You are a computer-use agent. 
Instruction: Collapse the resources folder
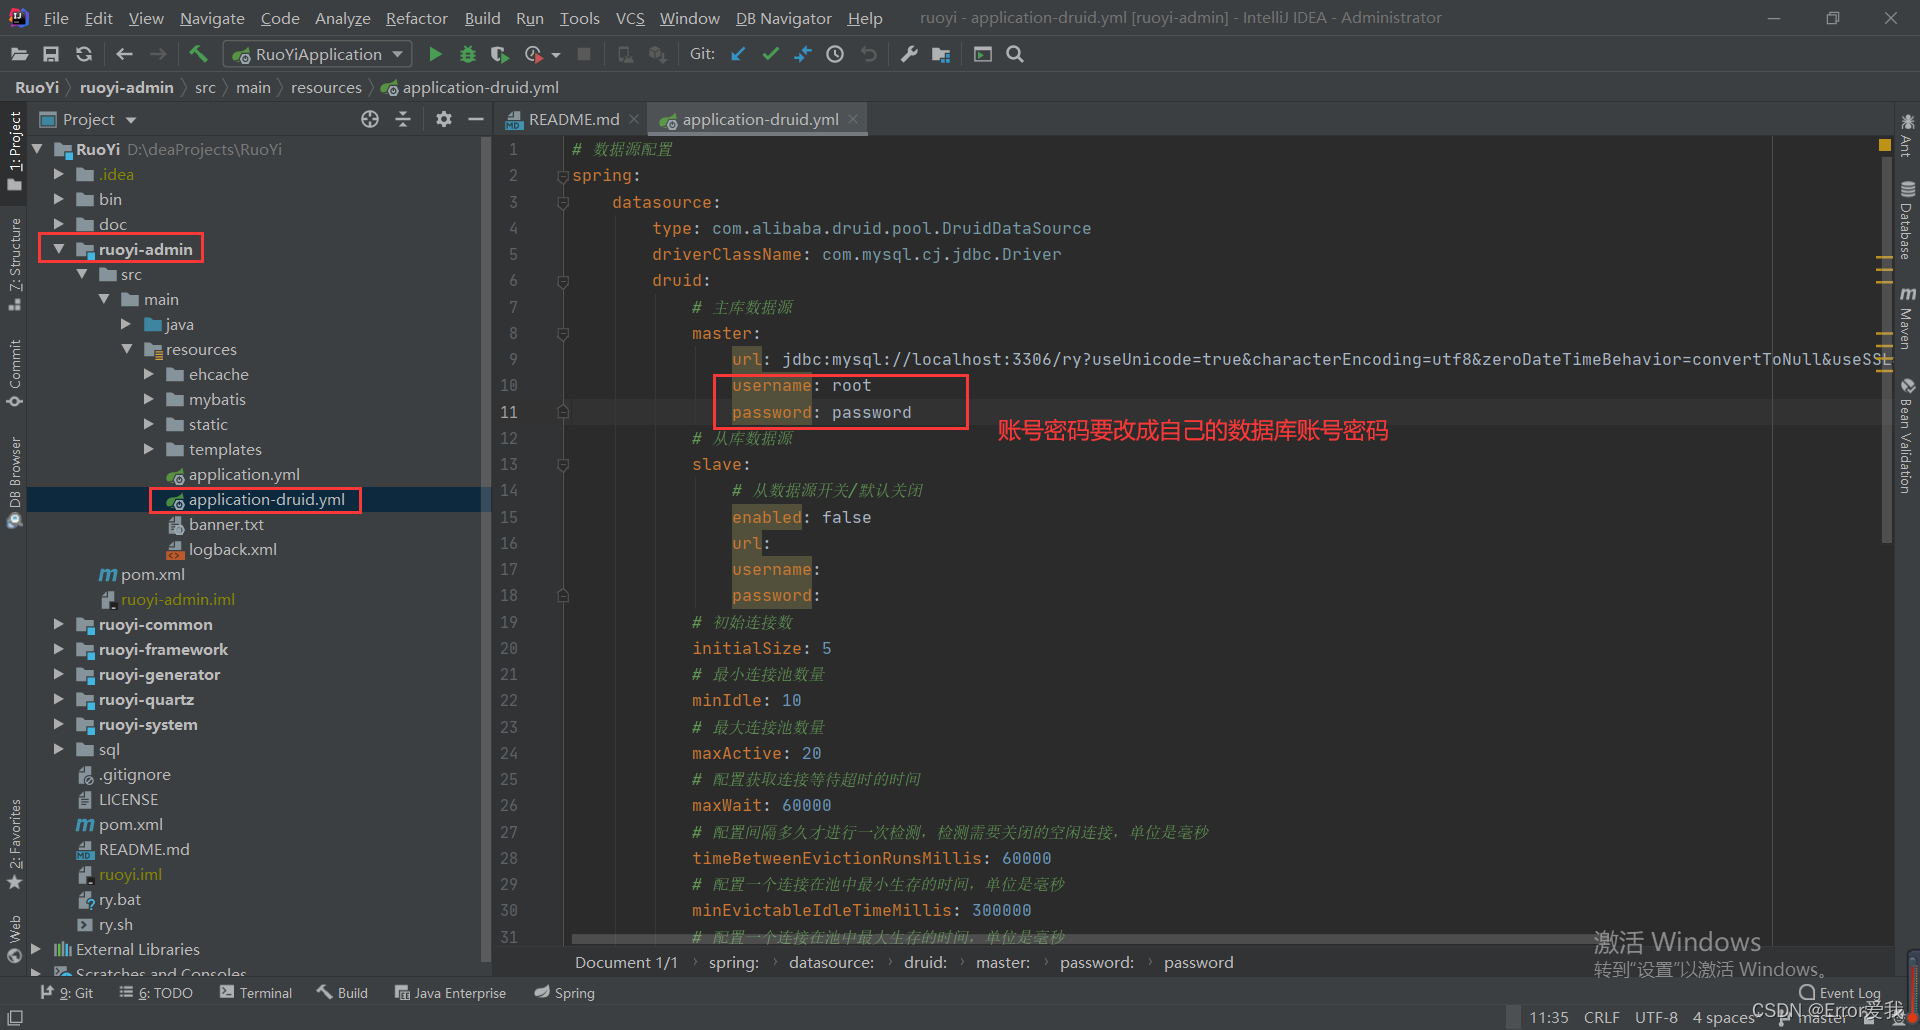[x=127, y=349]
